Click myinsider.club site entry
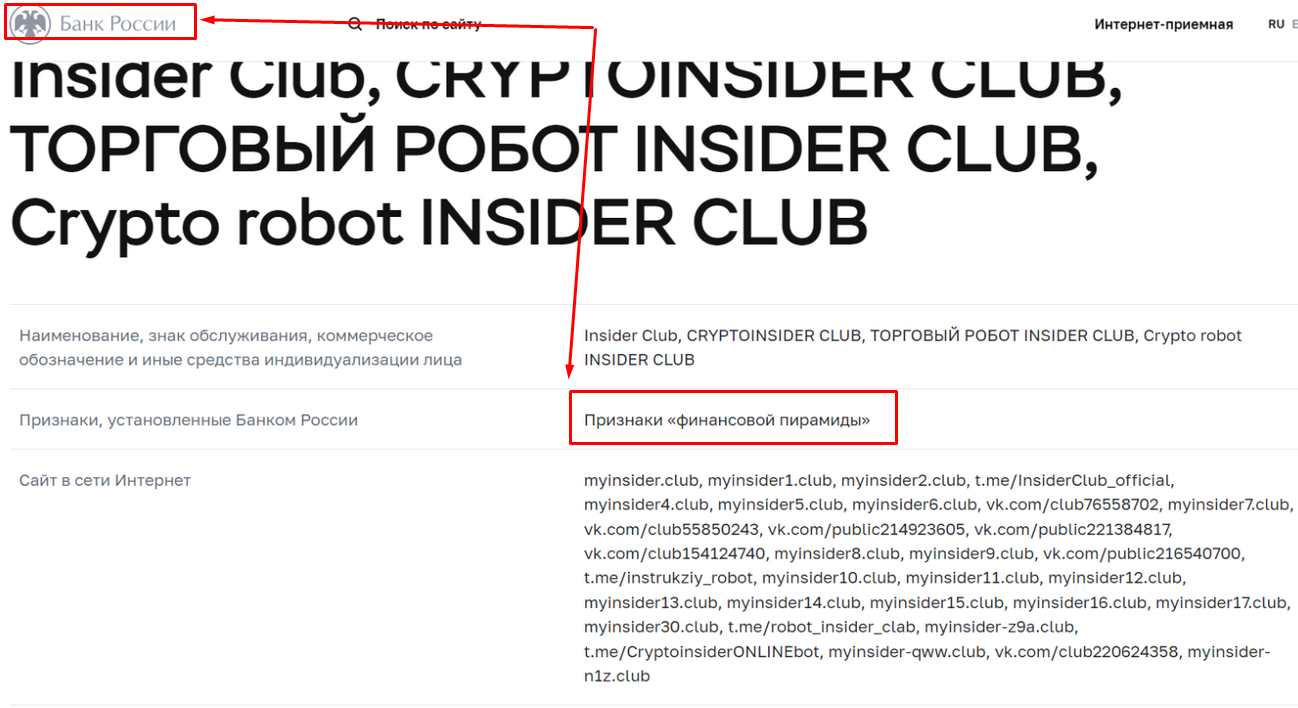Screen dimensions: 1298x708 pyautogui.click(x=640, y=480)
